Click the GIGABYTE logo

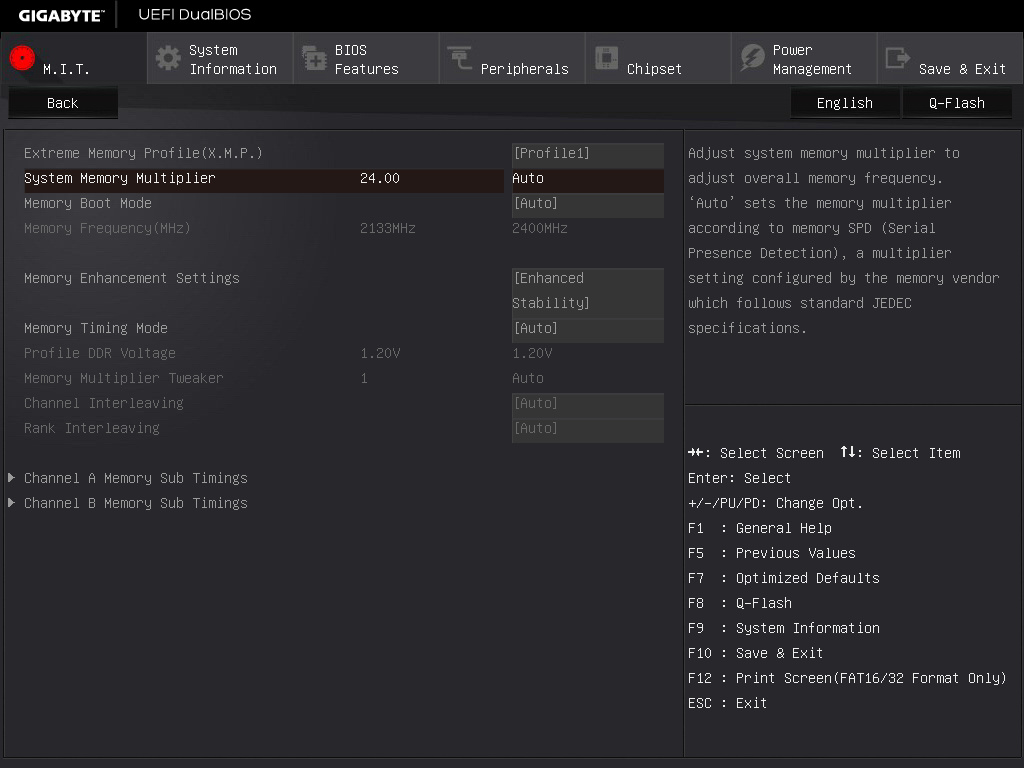61,15
